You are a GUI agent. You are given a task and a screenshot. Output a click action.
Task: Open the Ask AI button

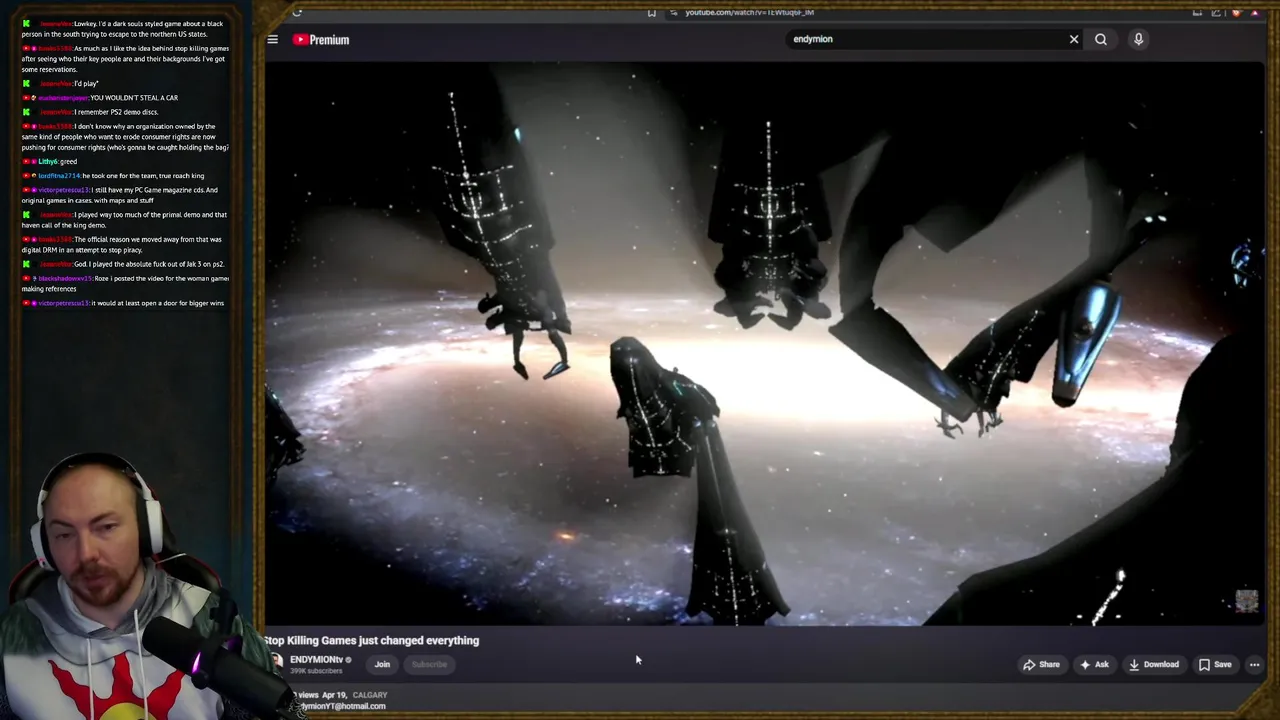(1094, 664)
